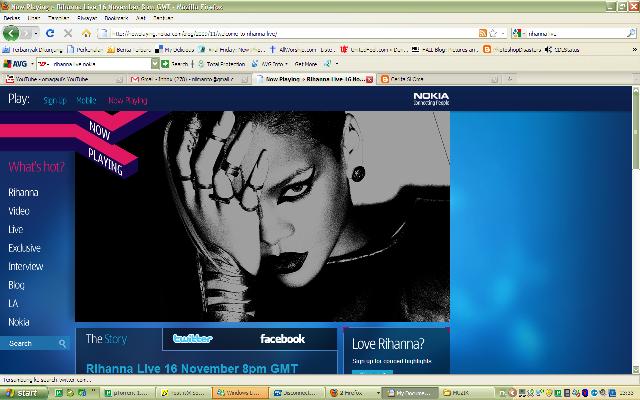Click the Nokia Connecting People logo
This screenshot has width=640, height=400.
(x=431, y=99)
